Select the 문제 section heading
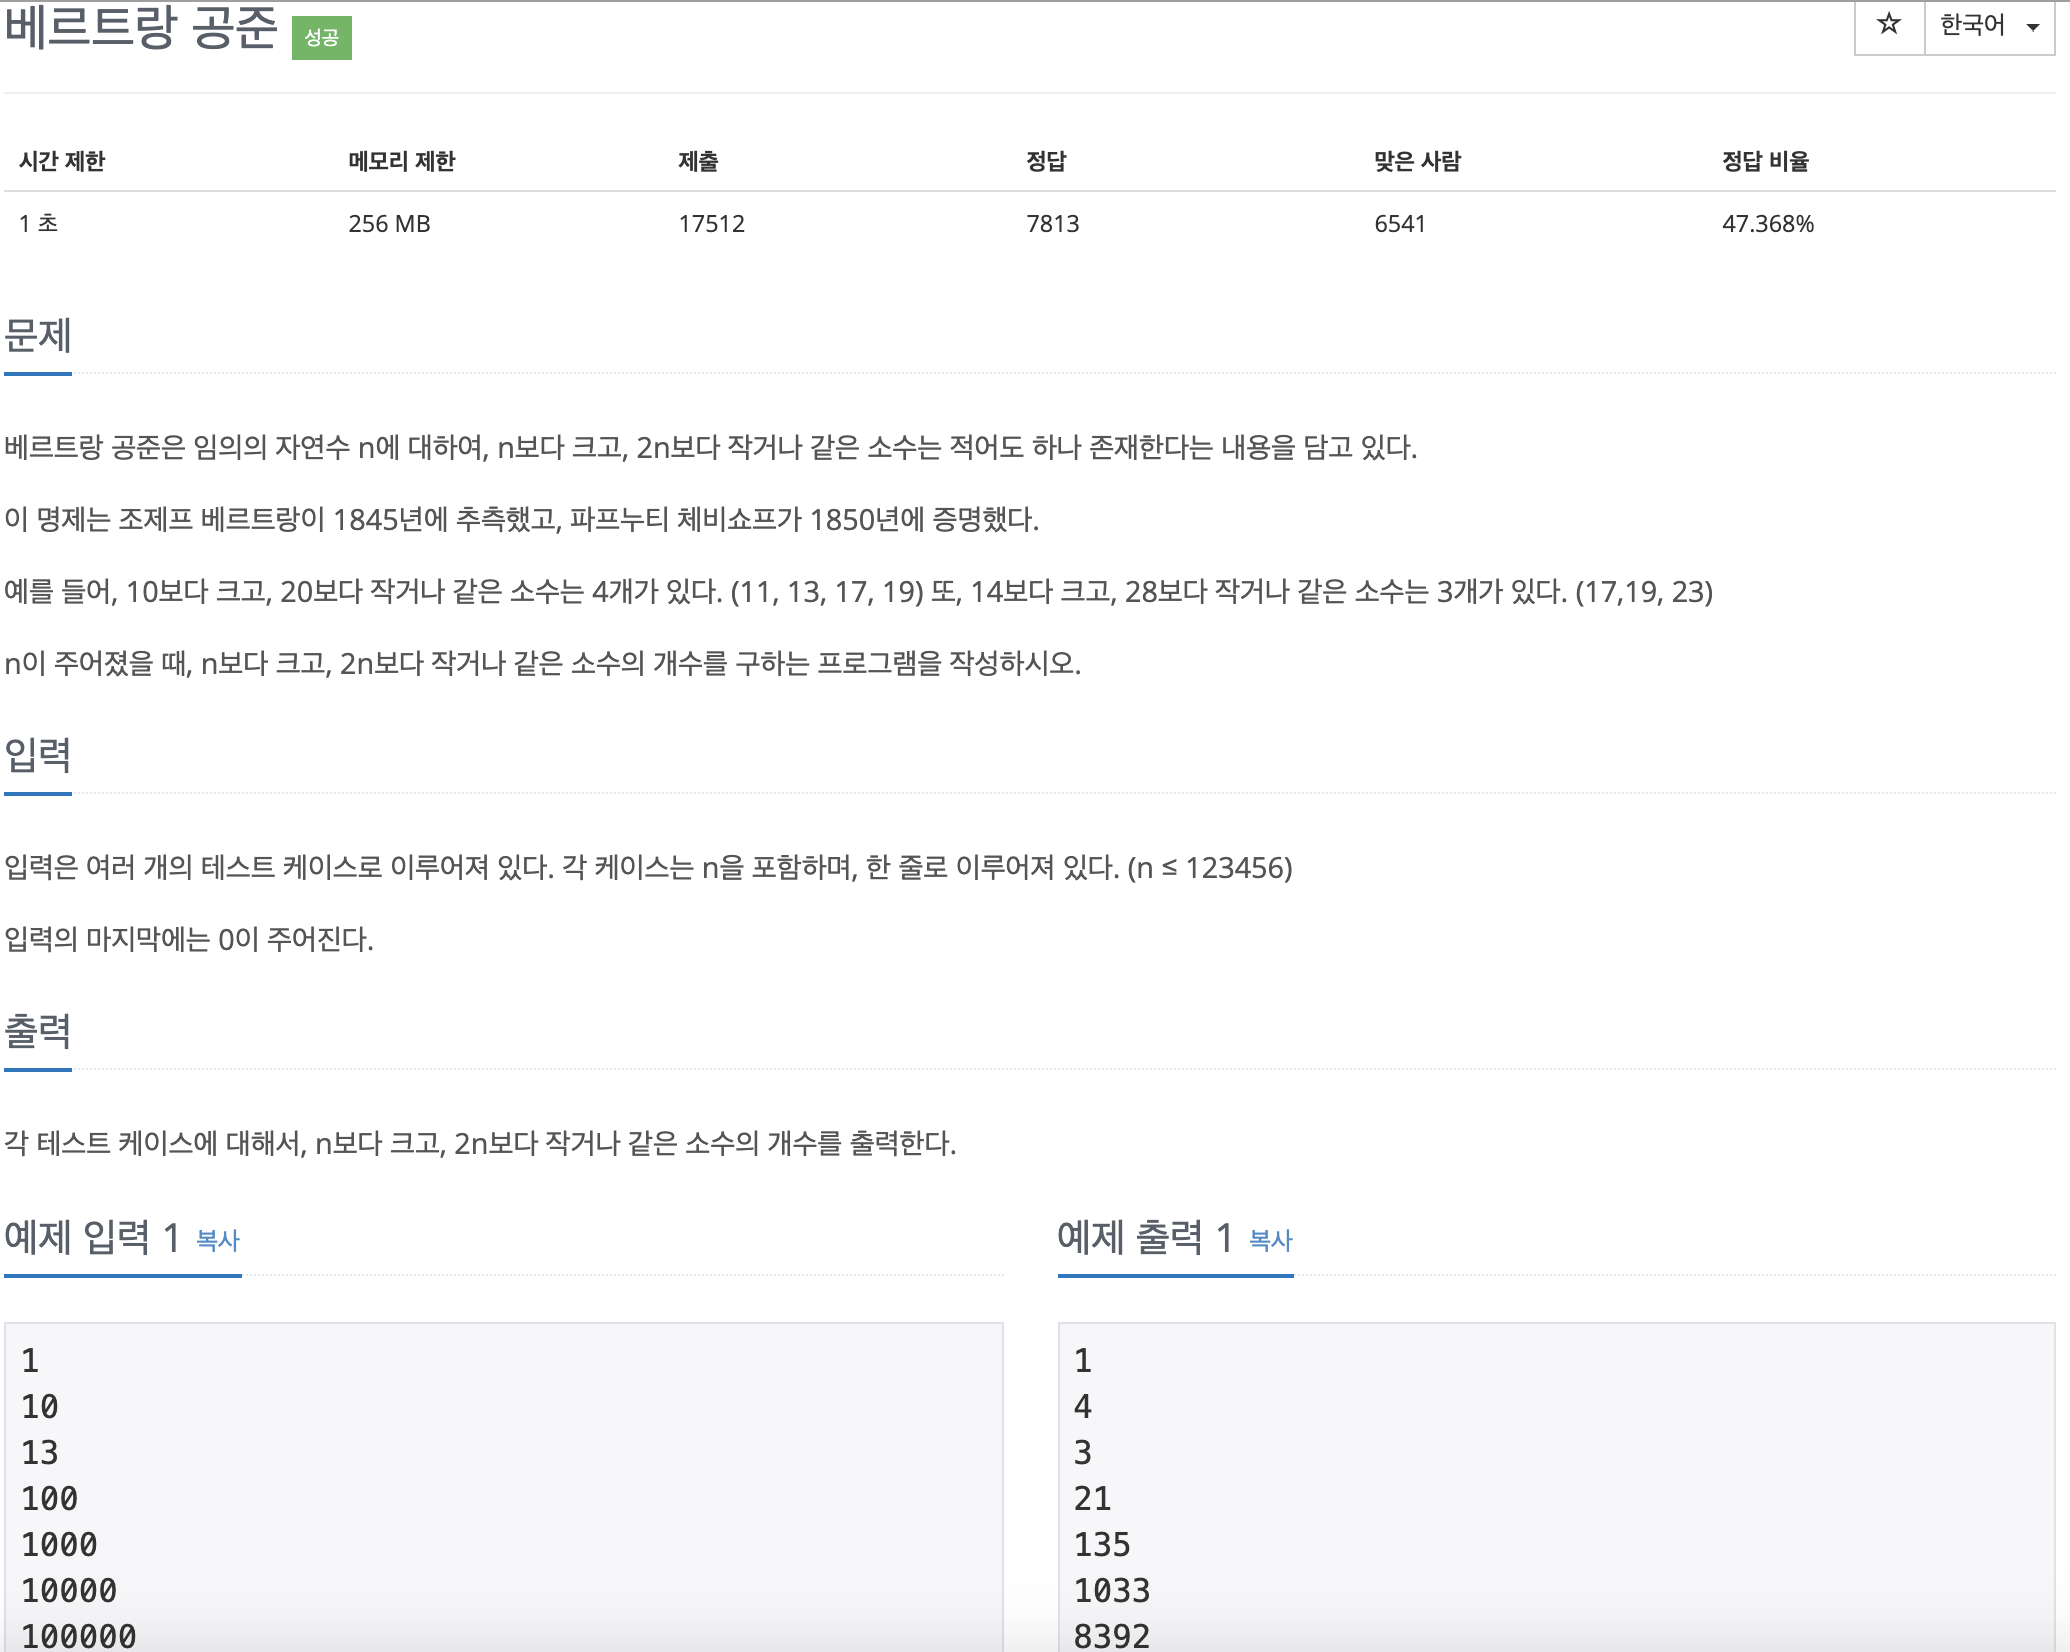Viewport: 2070px width, 1652px height. (38, 336)
